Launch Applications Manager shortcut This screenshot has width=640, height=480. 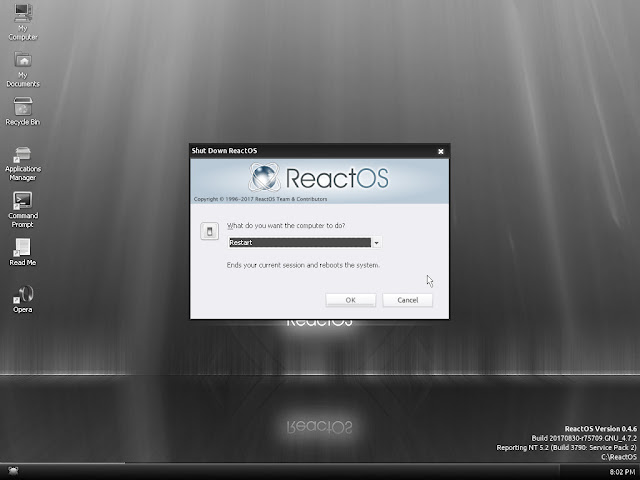point(23,163)
